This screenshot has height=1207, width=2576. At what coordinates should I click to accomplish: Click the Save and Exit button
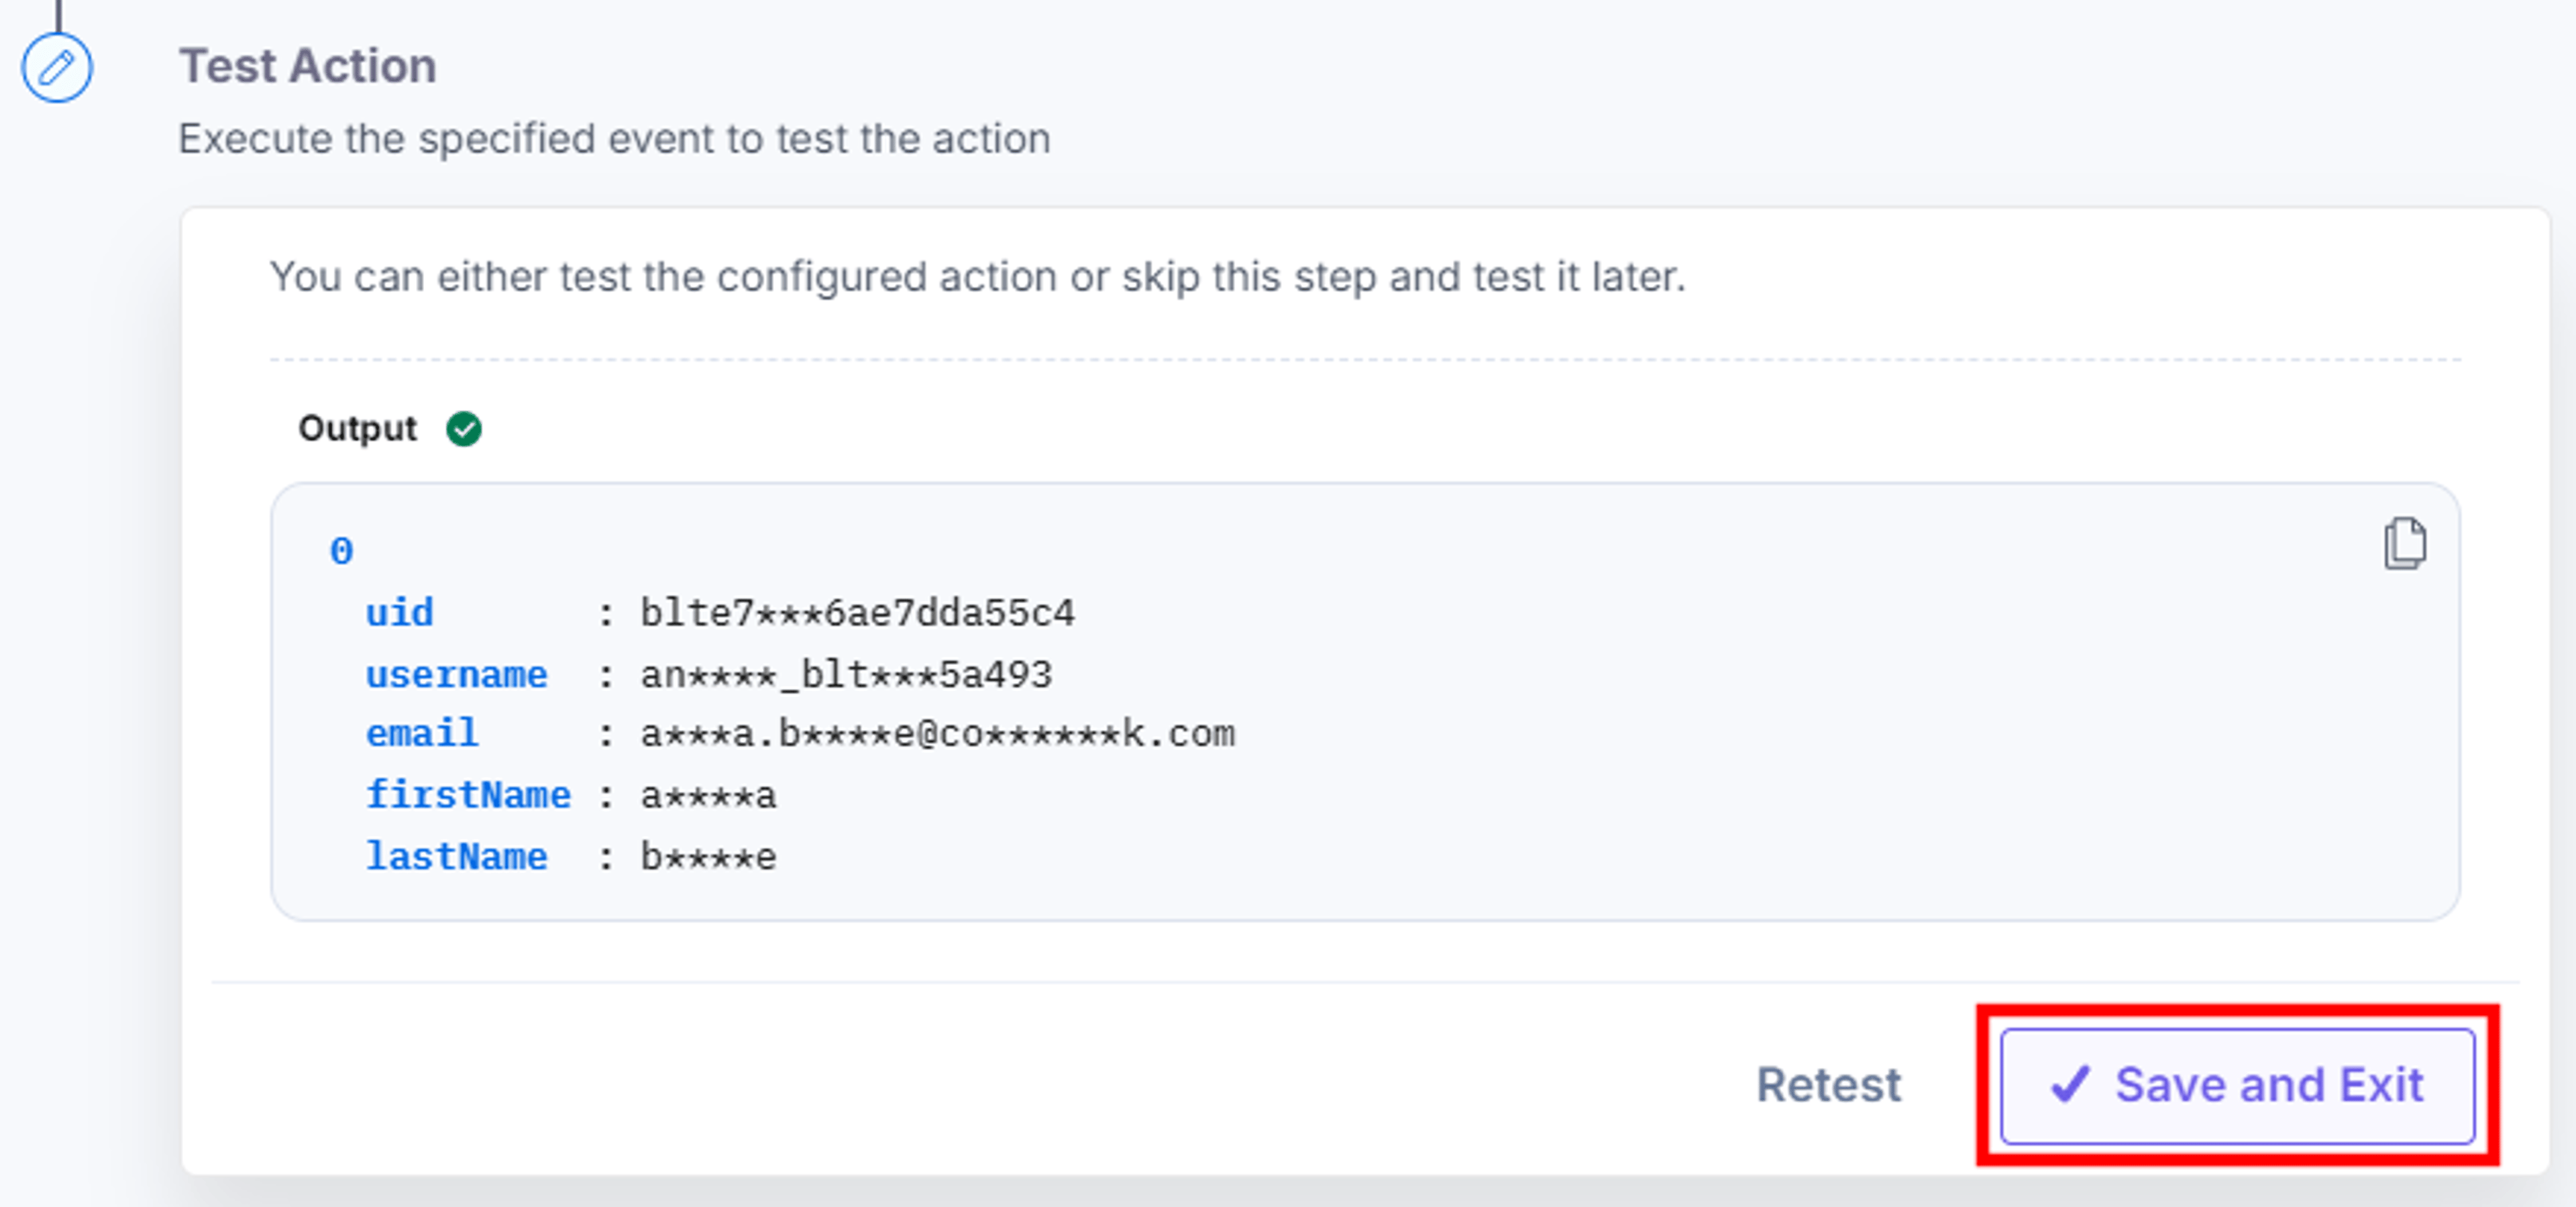click(x=2237, y=1086)
